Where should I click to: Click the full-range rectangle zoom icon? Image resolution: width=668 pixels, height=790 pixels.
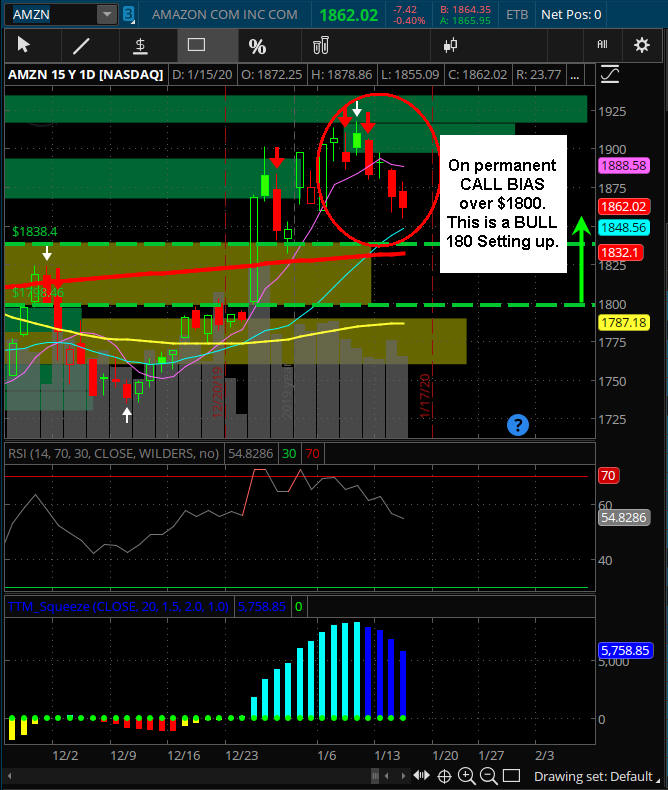click(511, 775)
